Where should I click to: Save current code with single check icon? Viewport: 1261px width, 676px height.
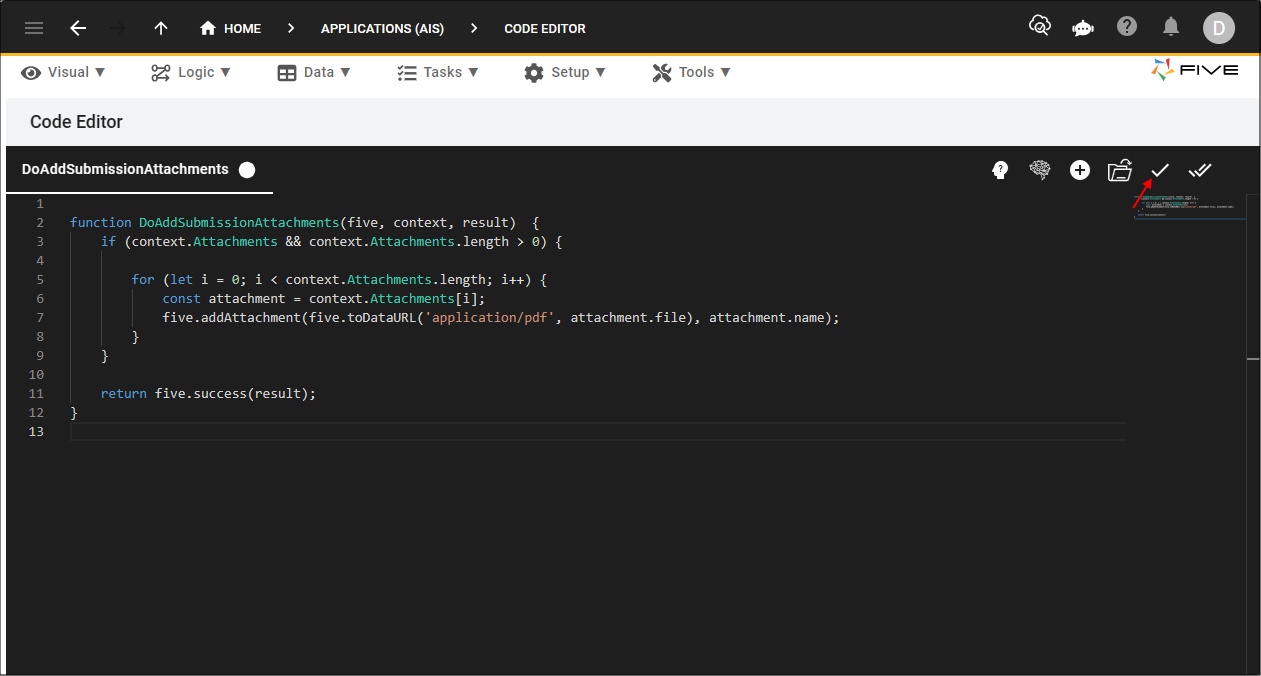coord(1160,170)
